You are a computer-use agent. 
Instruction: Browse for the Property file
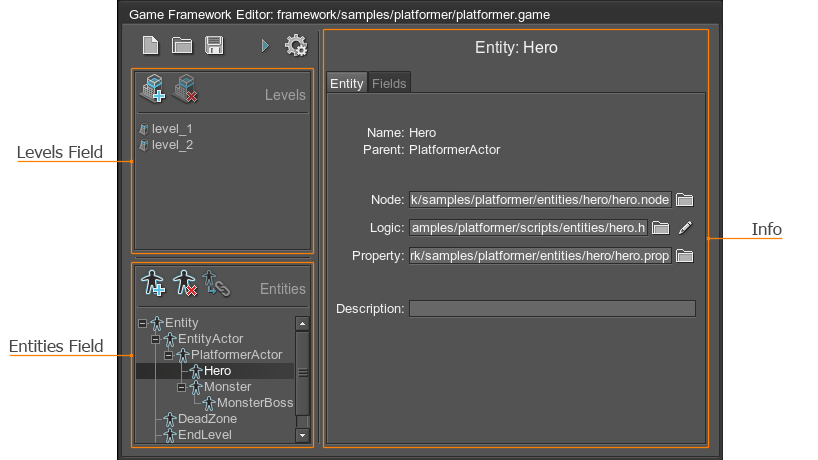pos(684,256)
